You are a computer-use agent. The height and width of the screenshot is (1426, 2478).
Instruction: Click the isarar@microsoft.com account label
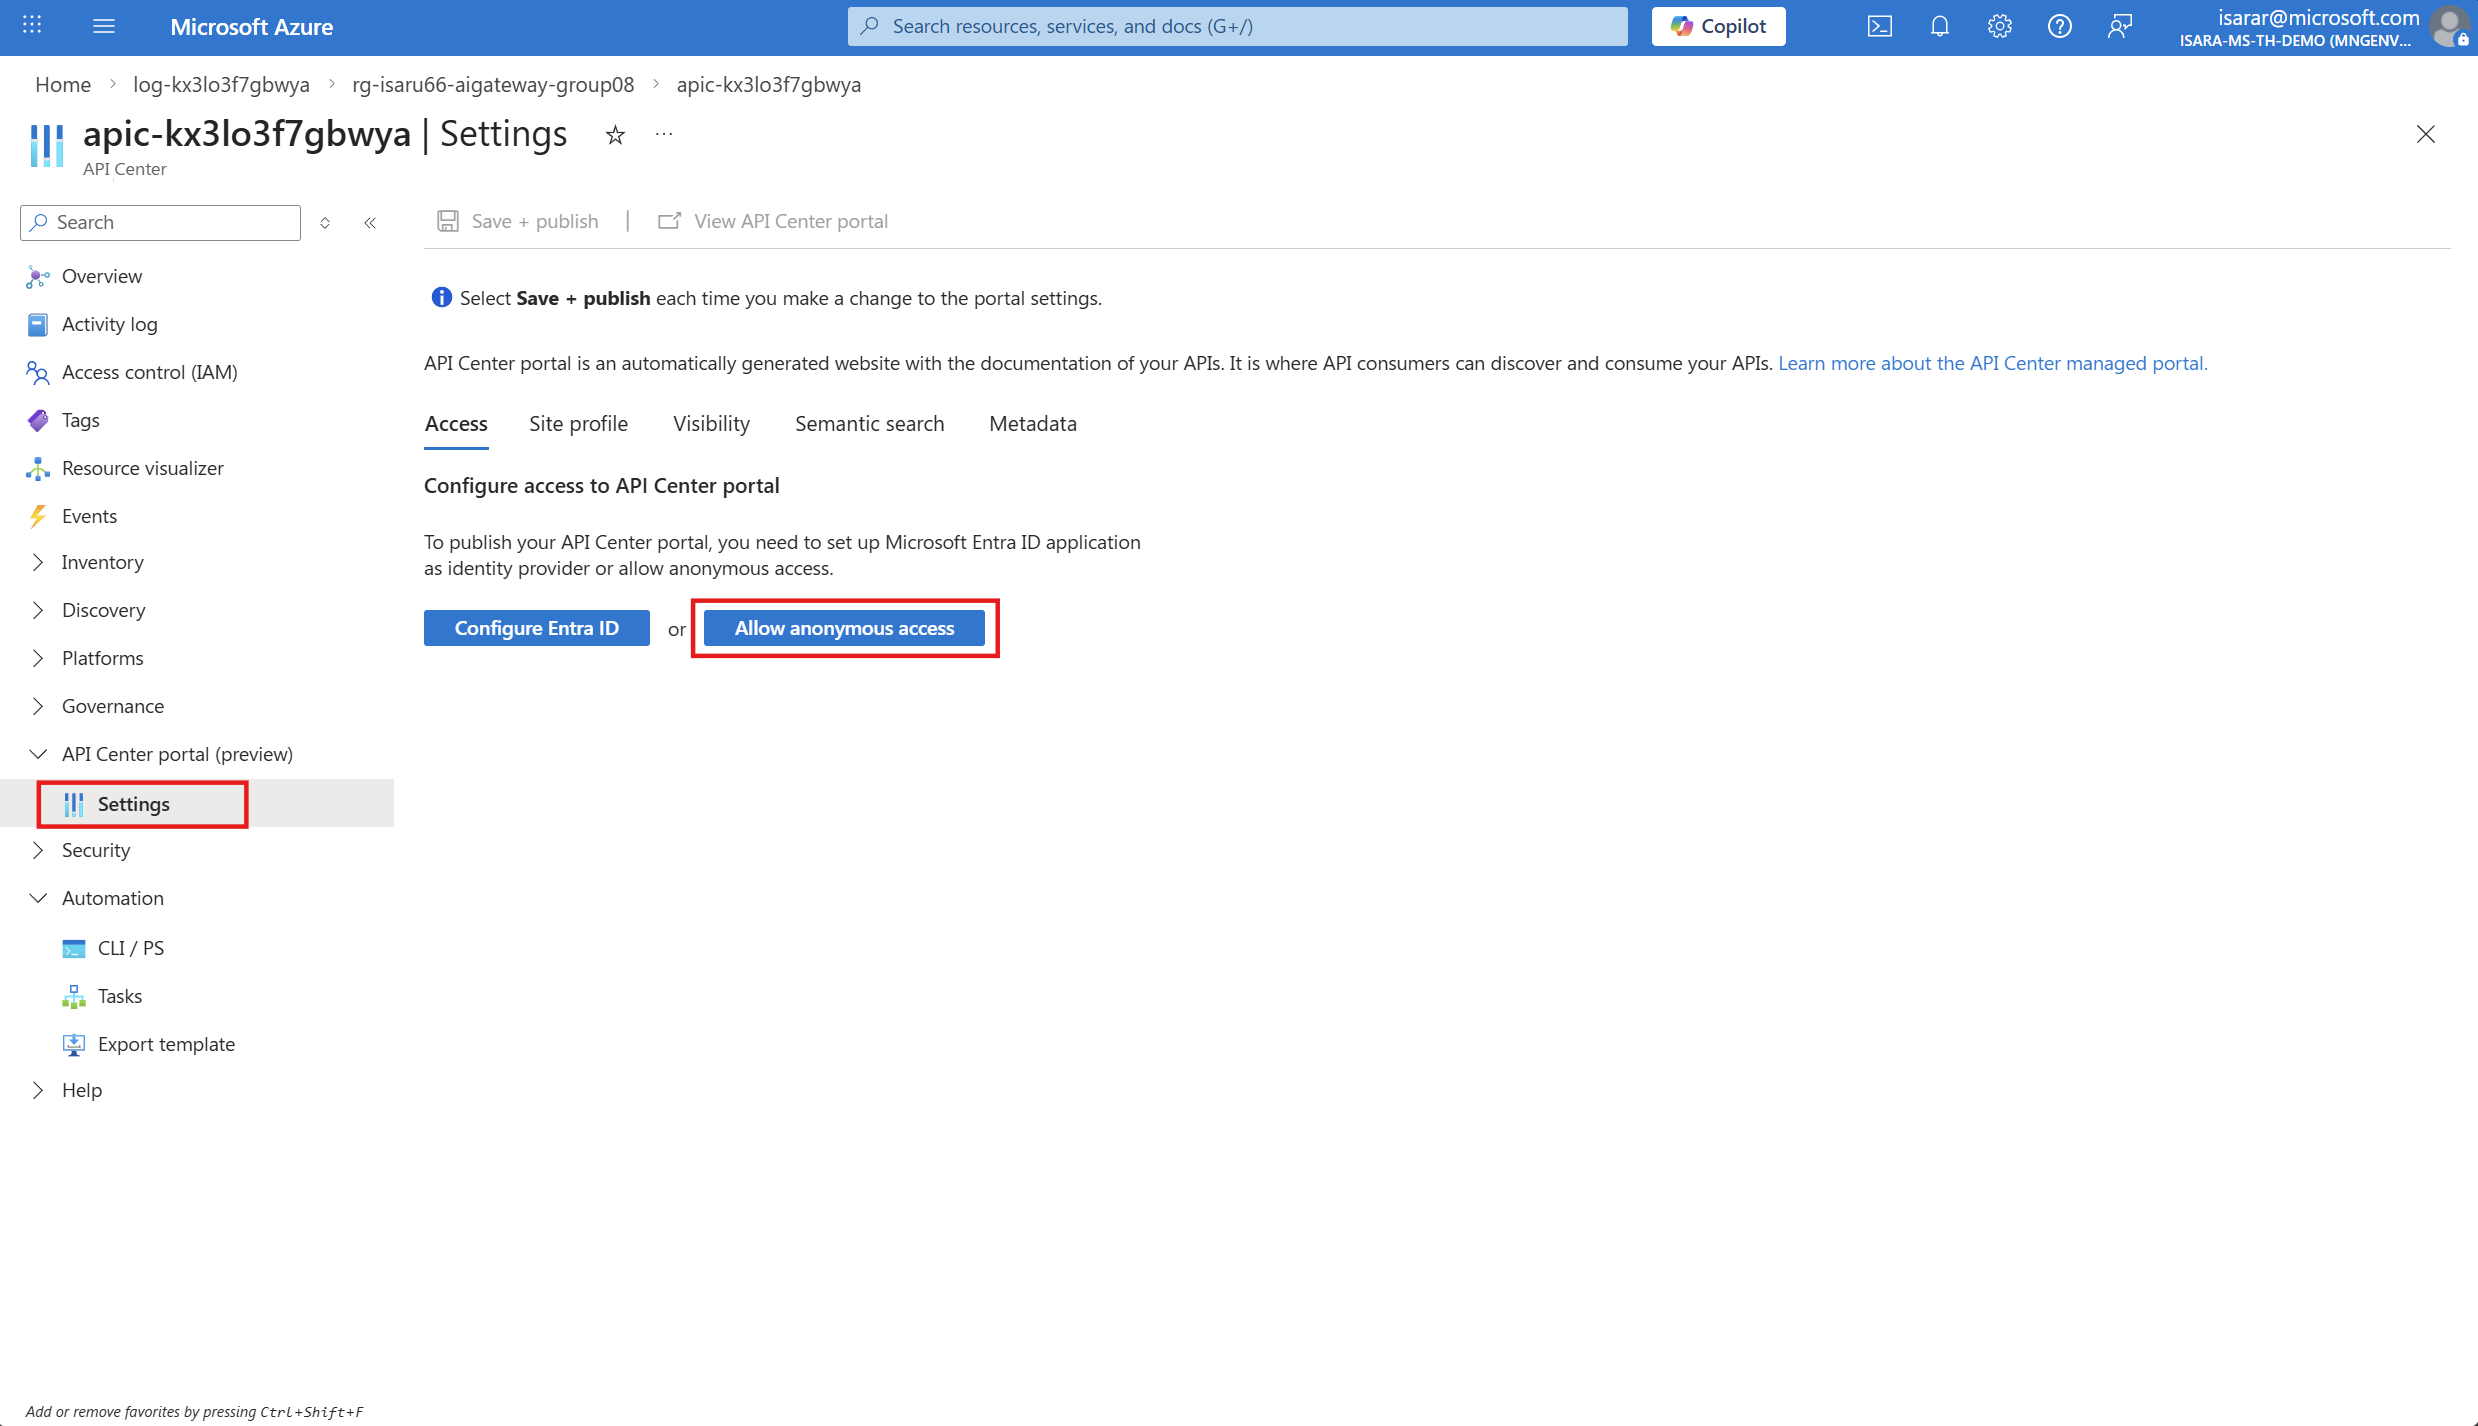click(2318, 18)
